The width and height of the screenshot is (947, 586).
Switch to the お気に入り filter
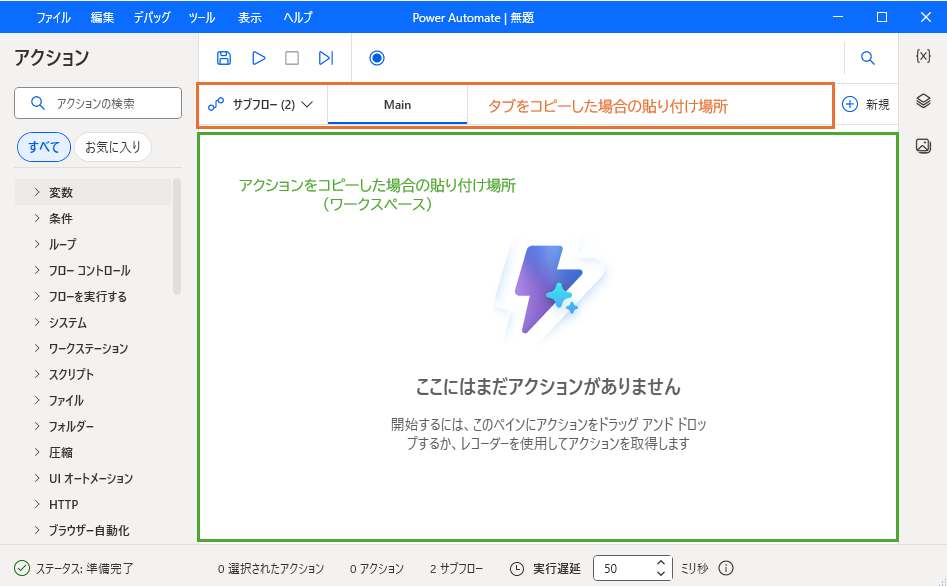[113, 147]
